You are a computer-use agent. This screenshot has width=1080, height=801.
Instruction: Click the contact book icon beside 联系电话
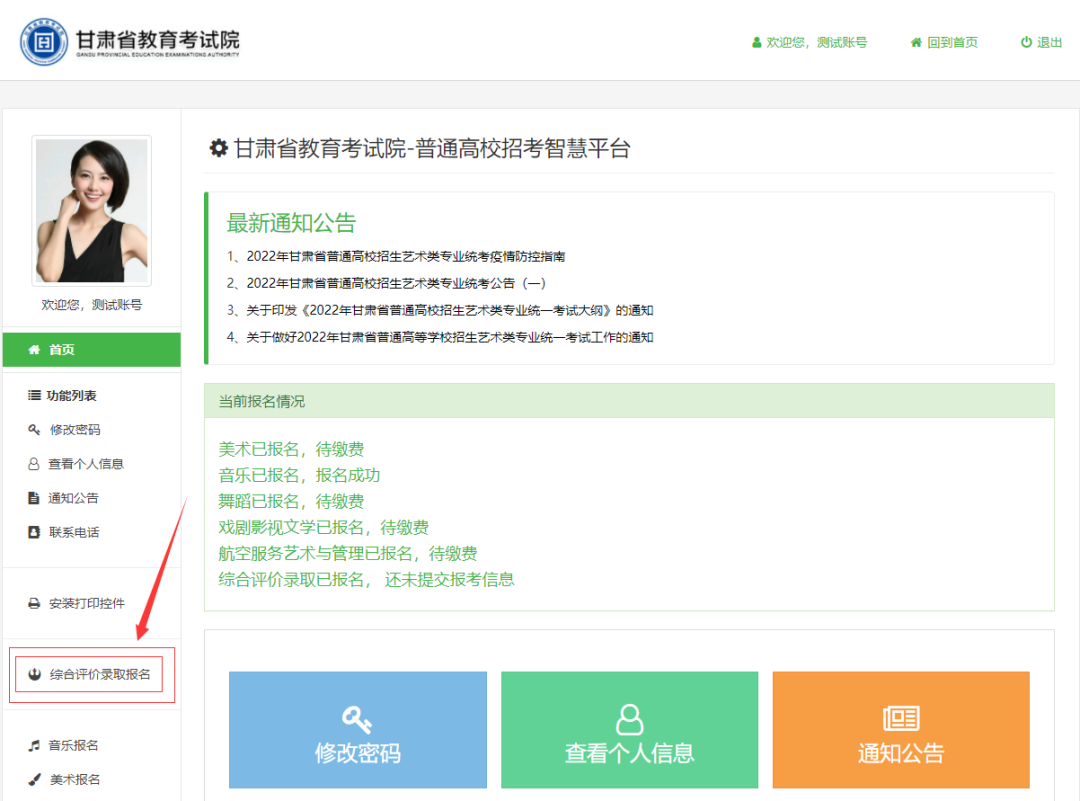coord(34,532)
